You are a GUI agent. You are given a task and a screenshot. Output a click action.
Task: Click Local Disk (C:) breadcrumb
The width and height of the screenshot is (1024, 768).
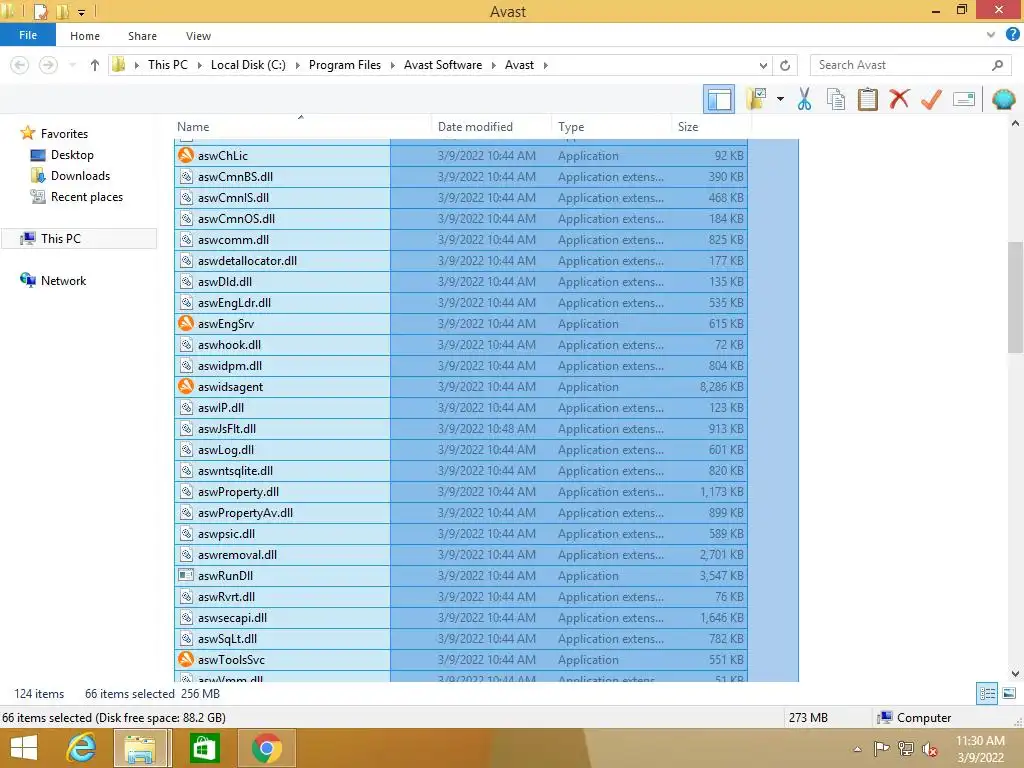tap(248, 65)
